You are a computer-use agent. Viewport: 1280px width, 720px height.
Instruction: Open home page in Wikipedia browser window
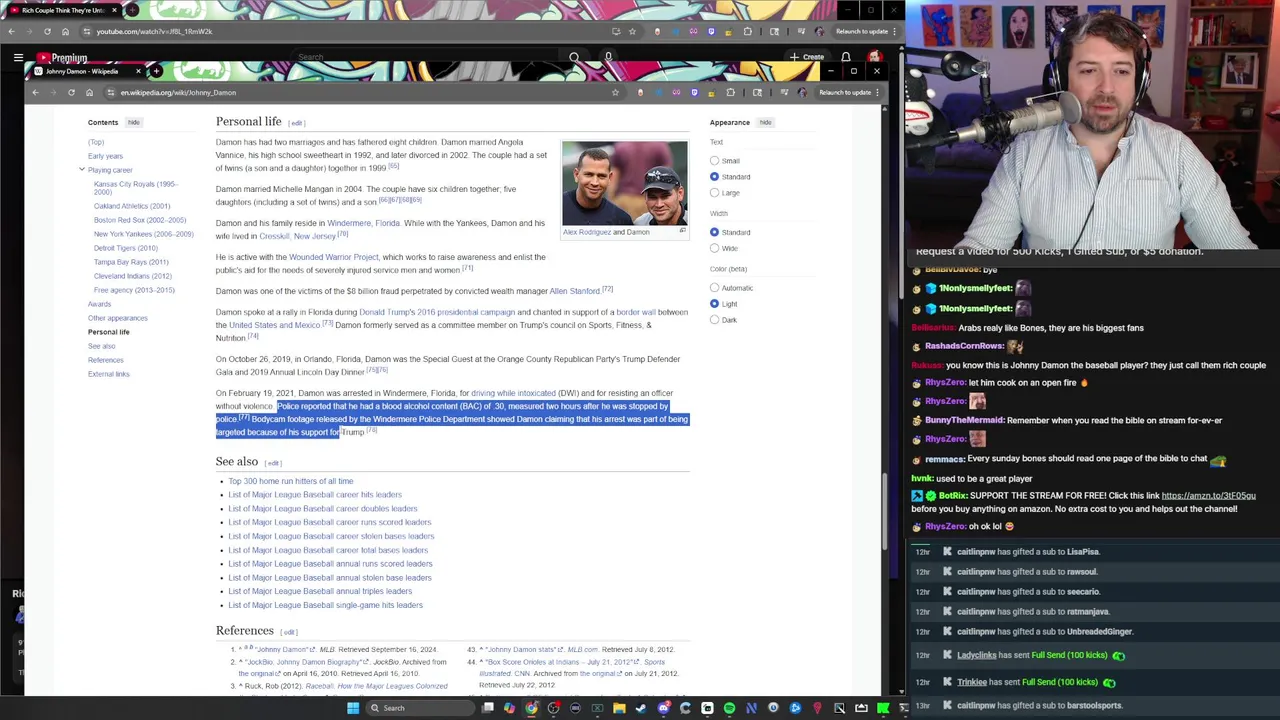pos(89,92)
